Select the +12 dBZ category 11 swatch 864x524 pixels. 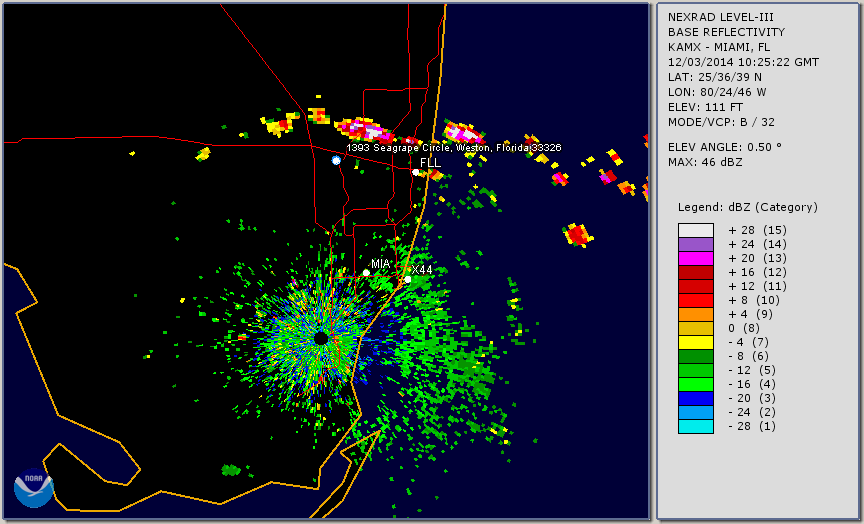click(x=695, y=287)
